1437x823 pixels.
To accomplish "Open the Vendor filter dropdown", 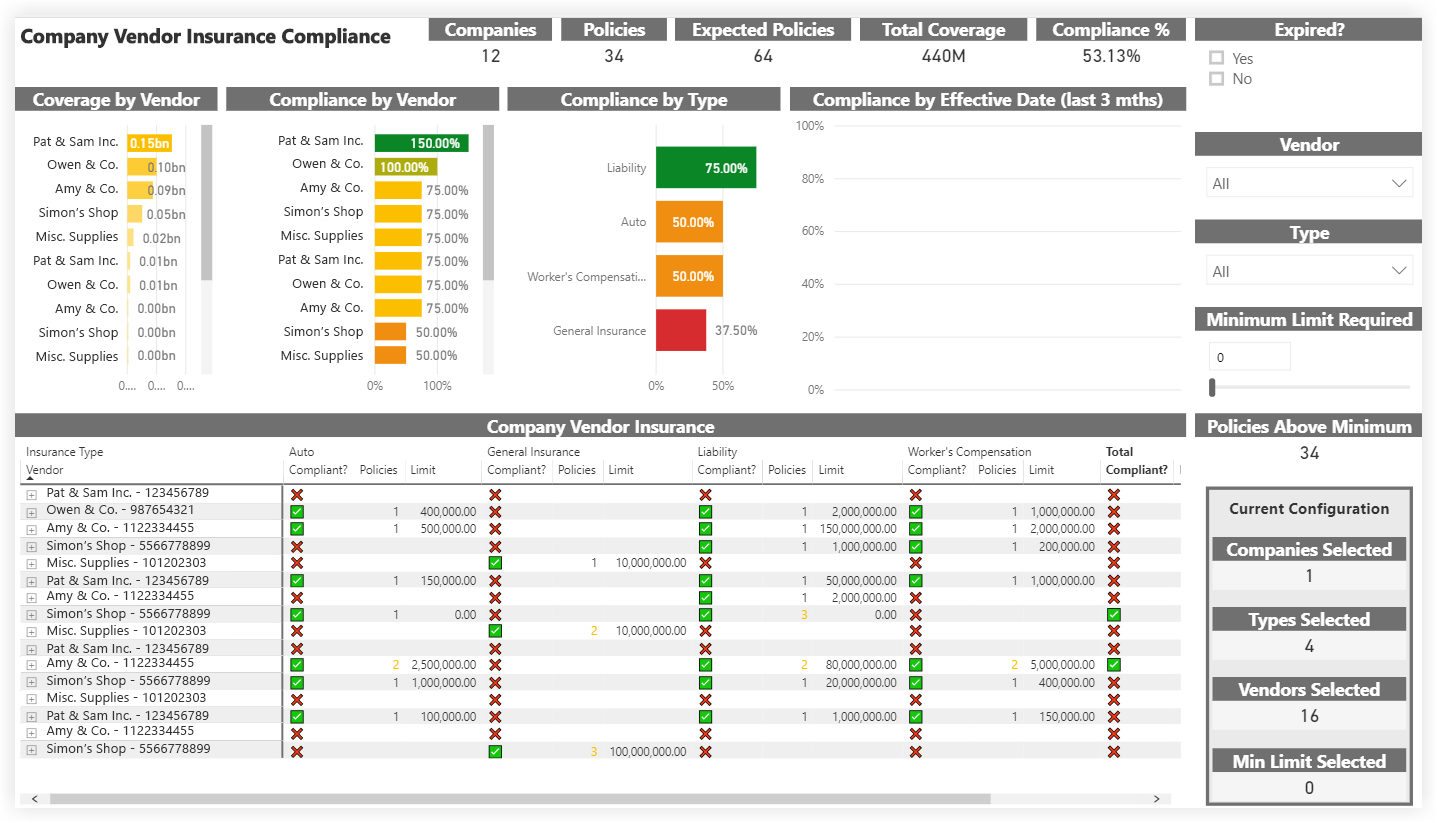I will click(1309, 183).
